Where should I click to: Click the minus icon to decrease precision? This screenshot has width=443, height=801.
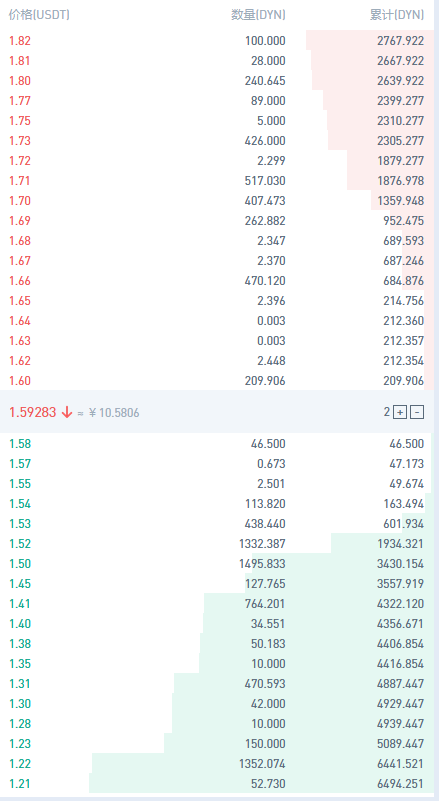coord(417,413)
